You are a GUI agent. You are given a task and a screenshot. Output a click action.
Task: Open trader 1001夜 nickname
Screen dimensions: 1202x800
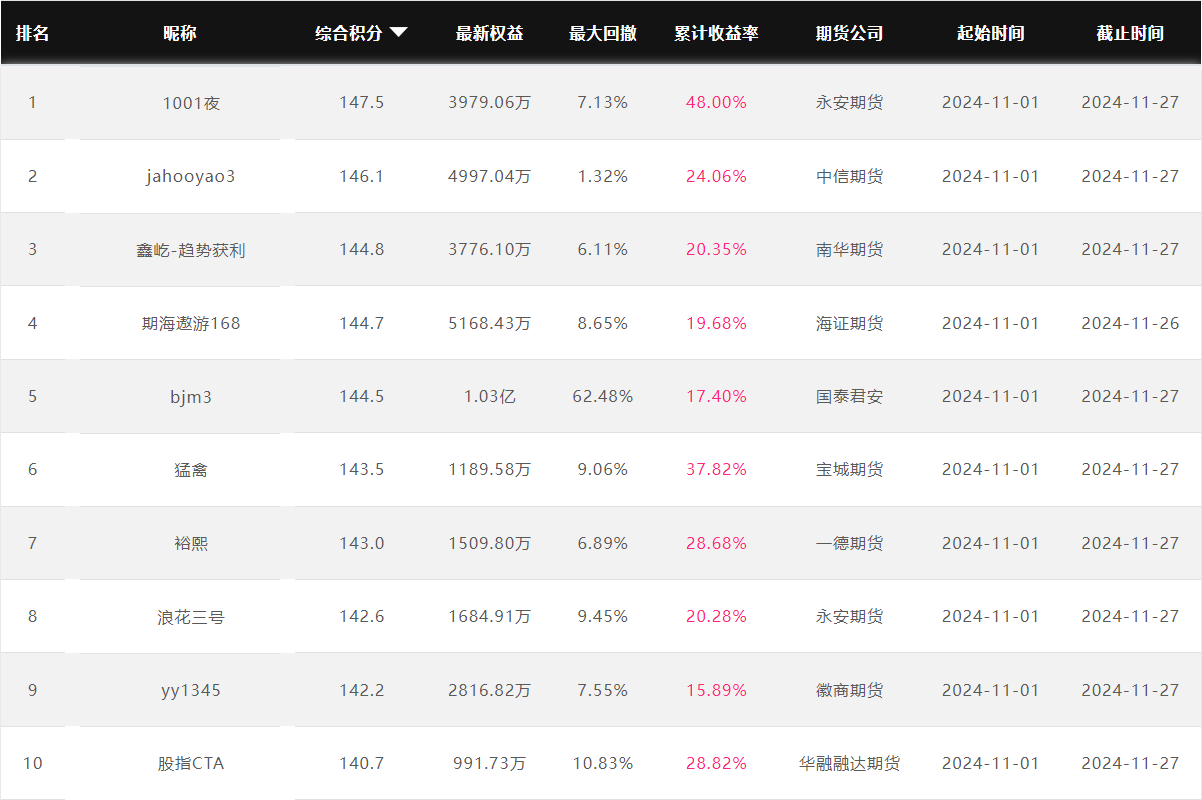point(191,102)
